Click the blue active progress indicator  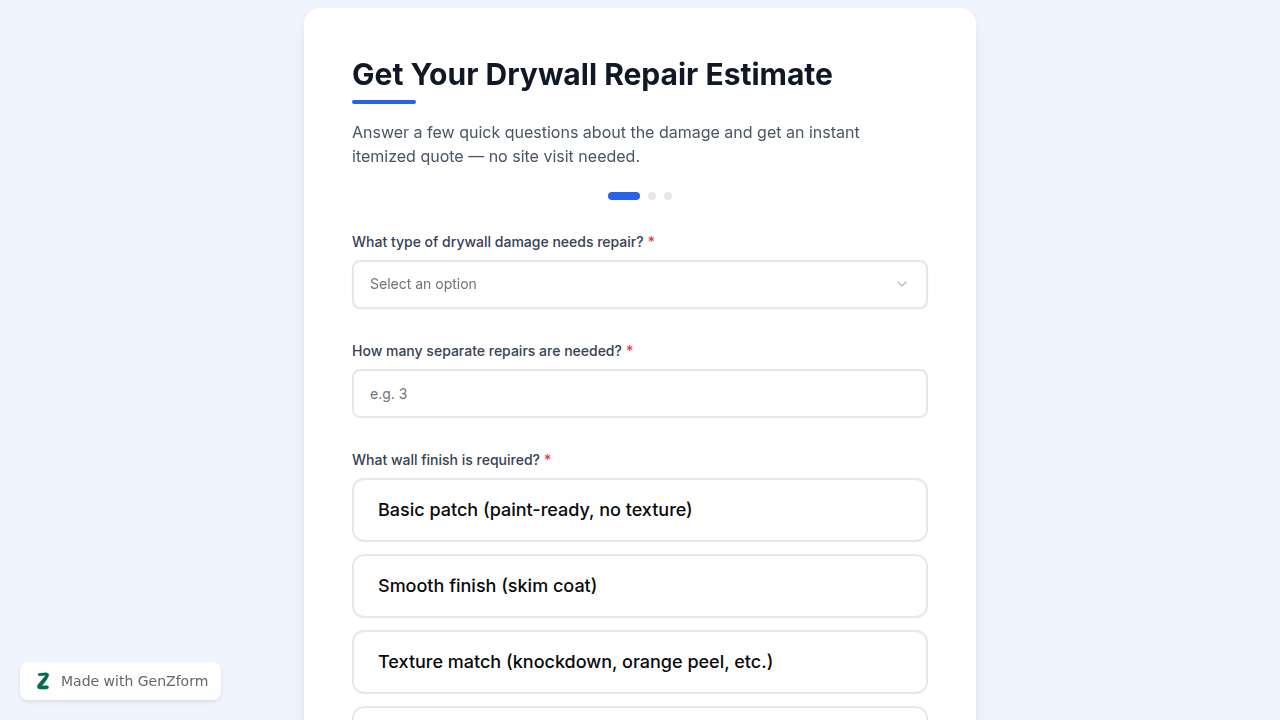(623, 196)
